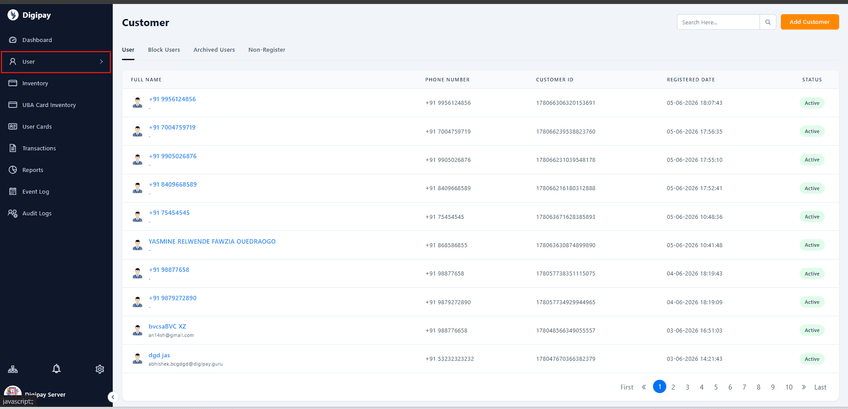Viewport: 848px width, 409px height.
Task: Click Active status badge for dgd jas
Action: (x=812, y=359)
